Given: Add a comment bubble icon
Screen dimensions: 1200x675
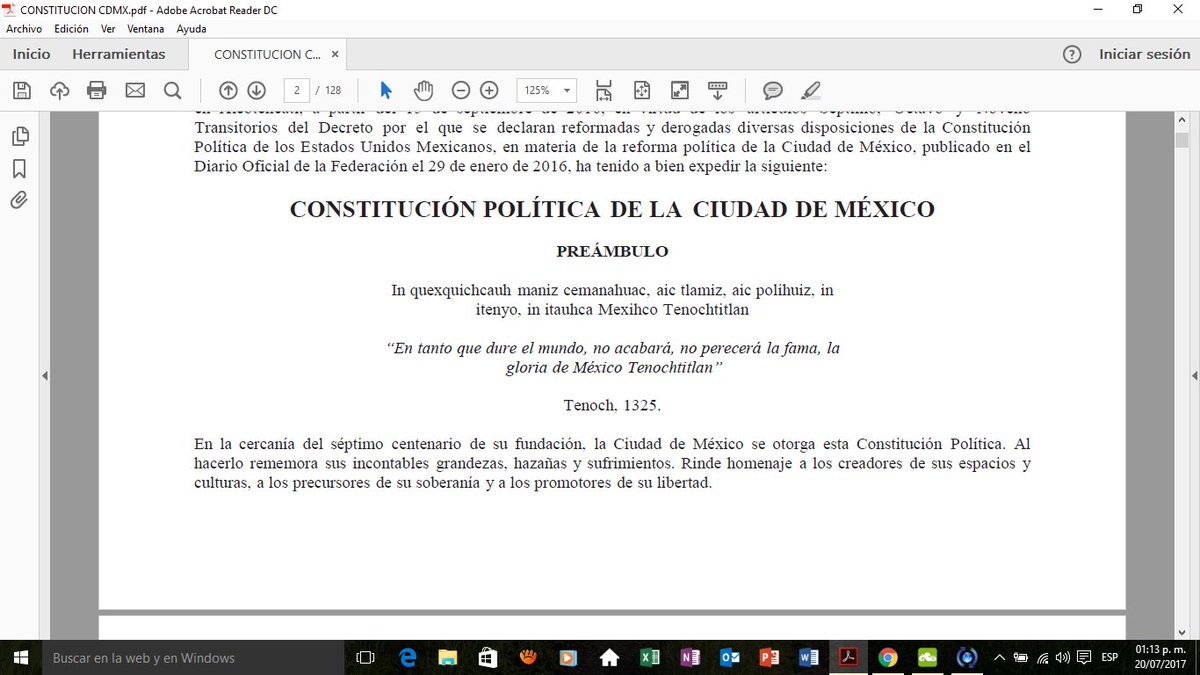Looking at the screenshot, I should pyautogui.click(x=773, y=91).
